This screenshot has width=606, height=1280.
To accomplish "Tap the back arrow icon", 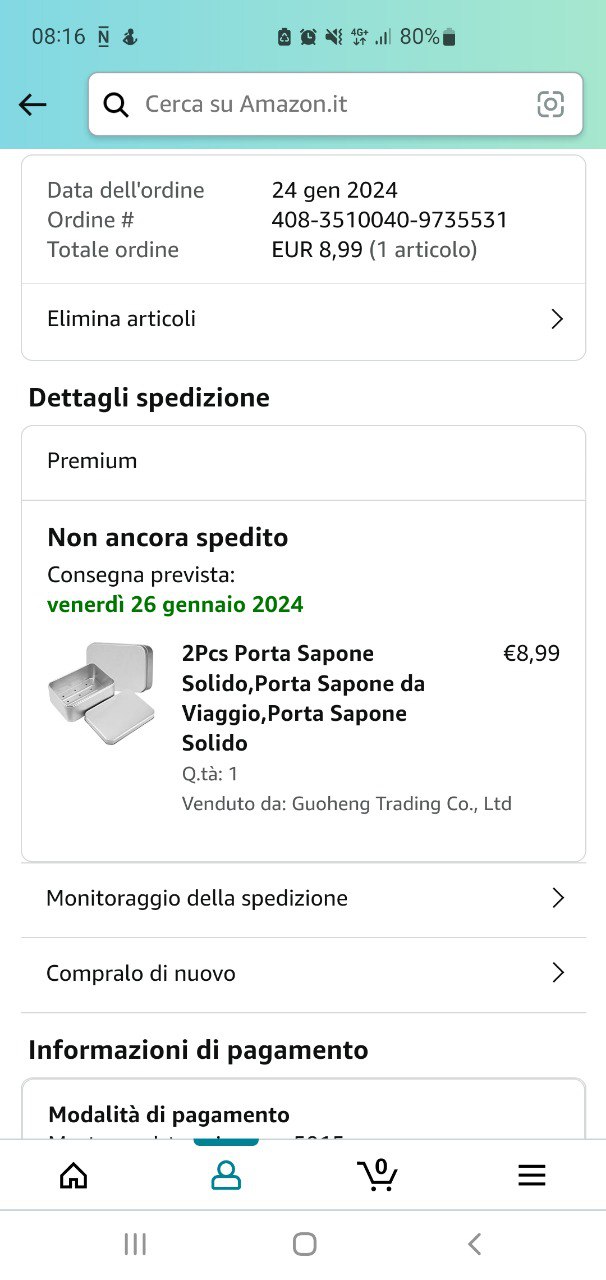I will tap(33, 104).
